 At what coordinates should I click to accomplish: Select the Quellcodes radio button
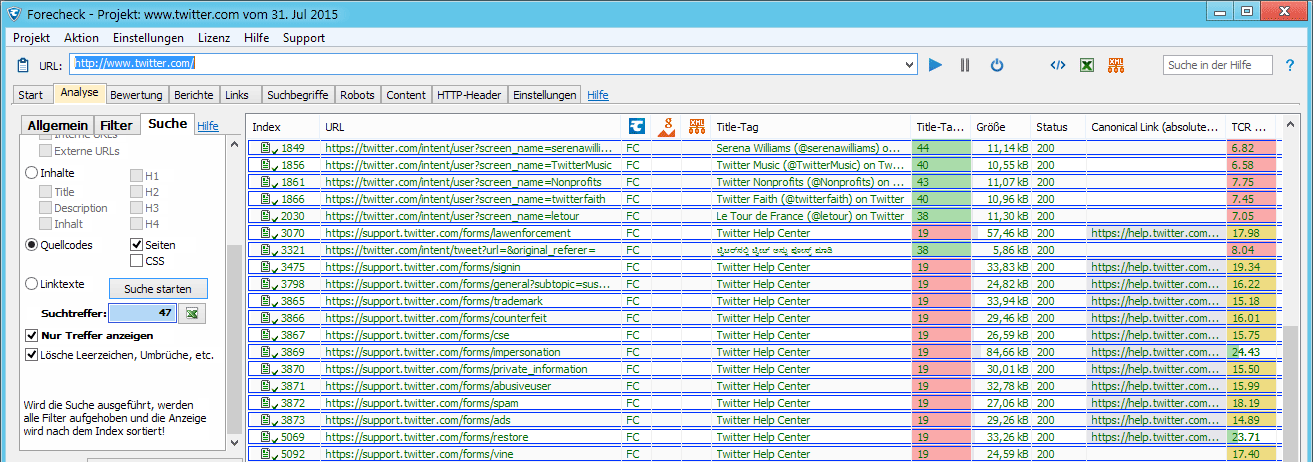tap(32, 245)
